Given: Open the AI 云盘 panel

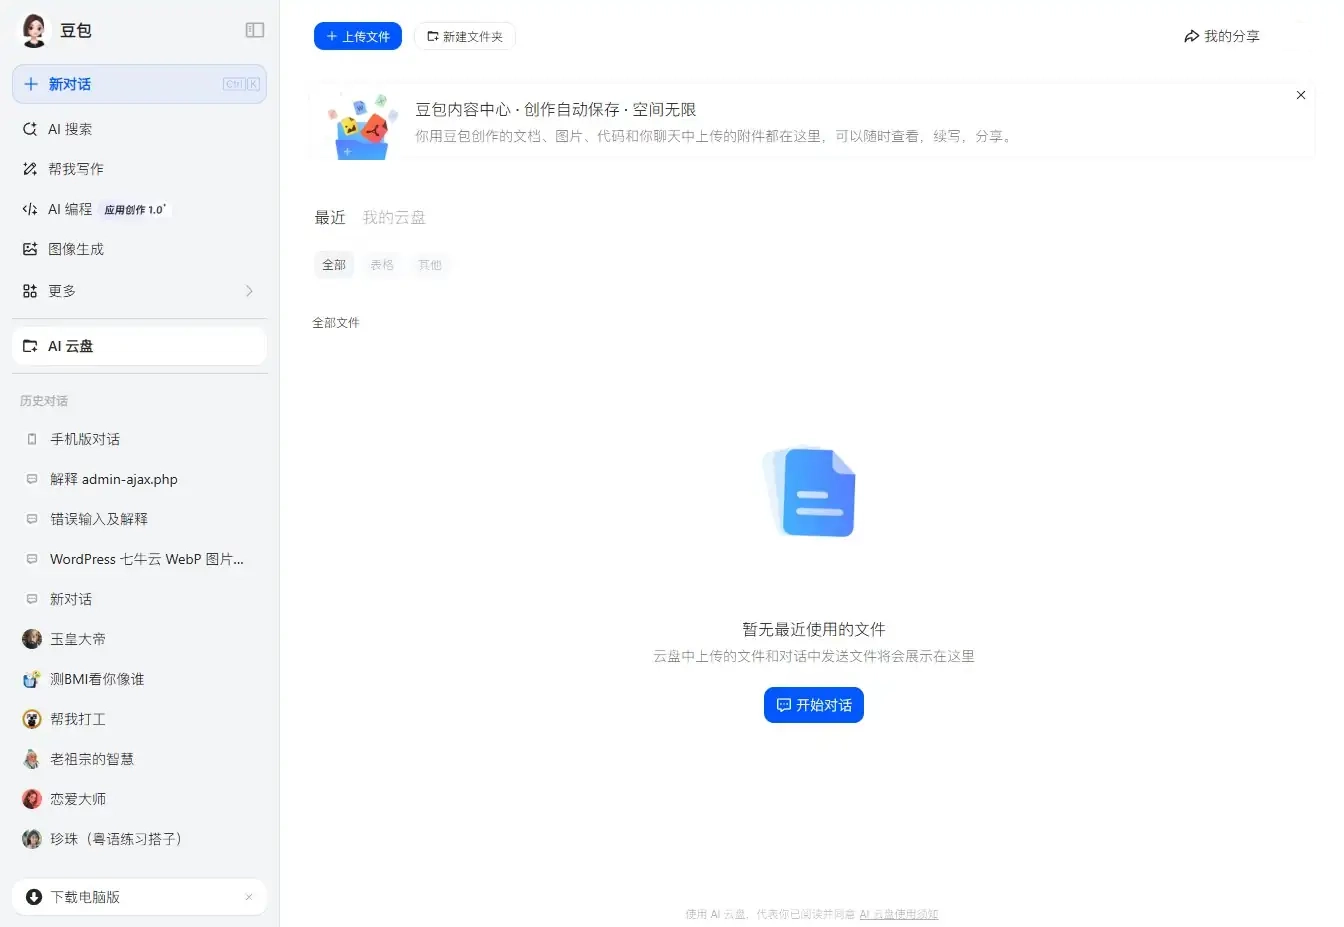Looking at the screenshot, I should (x=70, y=345).
